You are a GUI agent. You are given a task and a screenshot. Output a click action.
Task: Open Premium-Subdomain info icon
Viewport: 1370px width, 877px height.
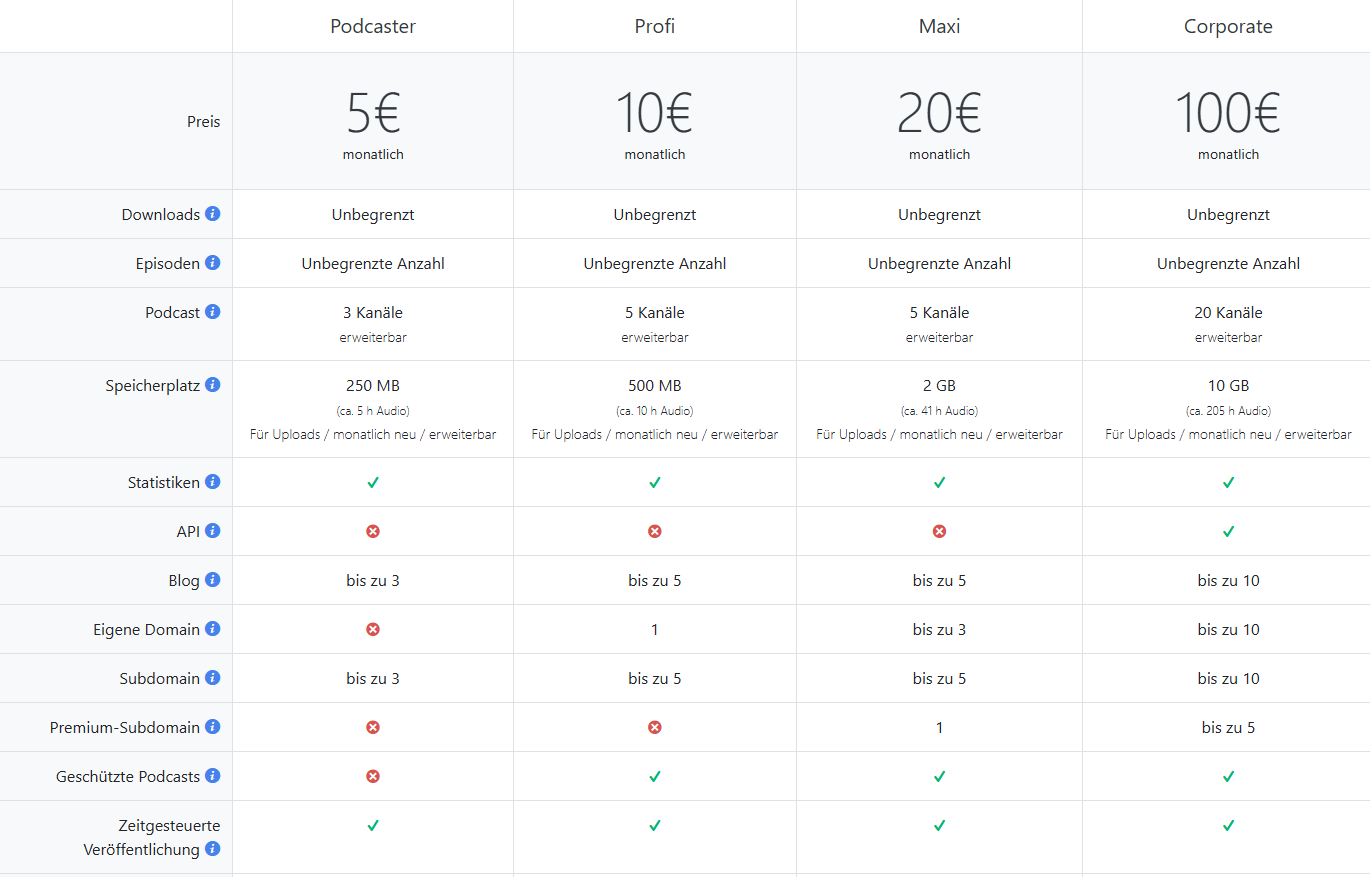213,727
